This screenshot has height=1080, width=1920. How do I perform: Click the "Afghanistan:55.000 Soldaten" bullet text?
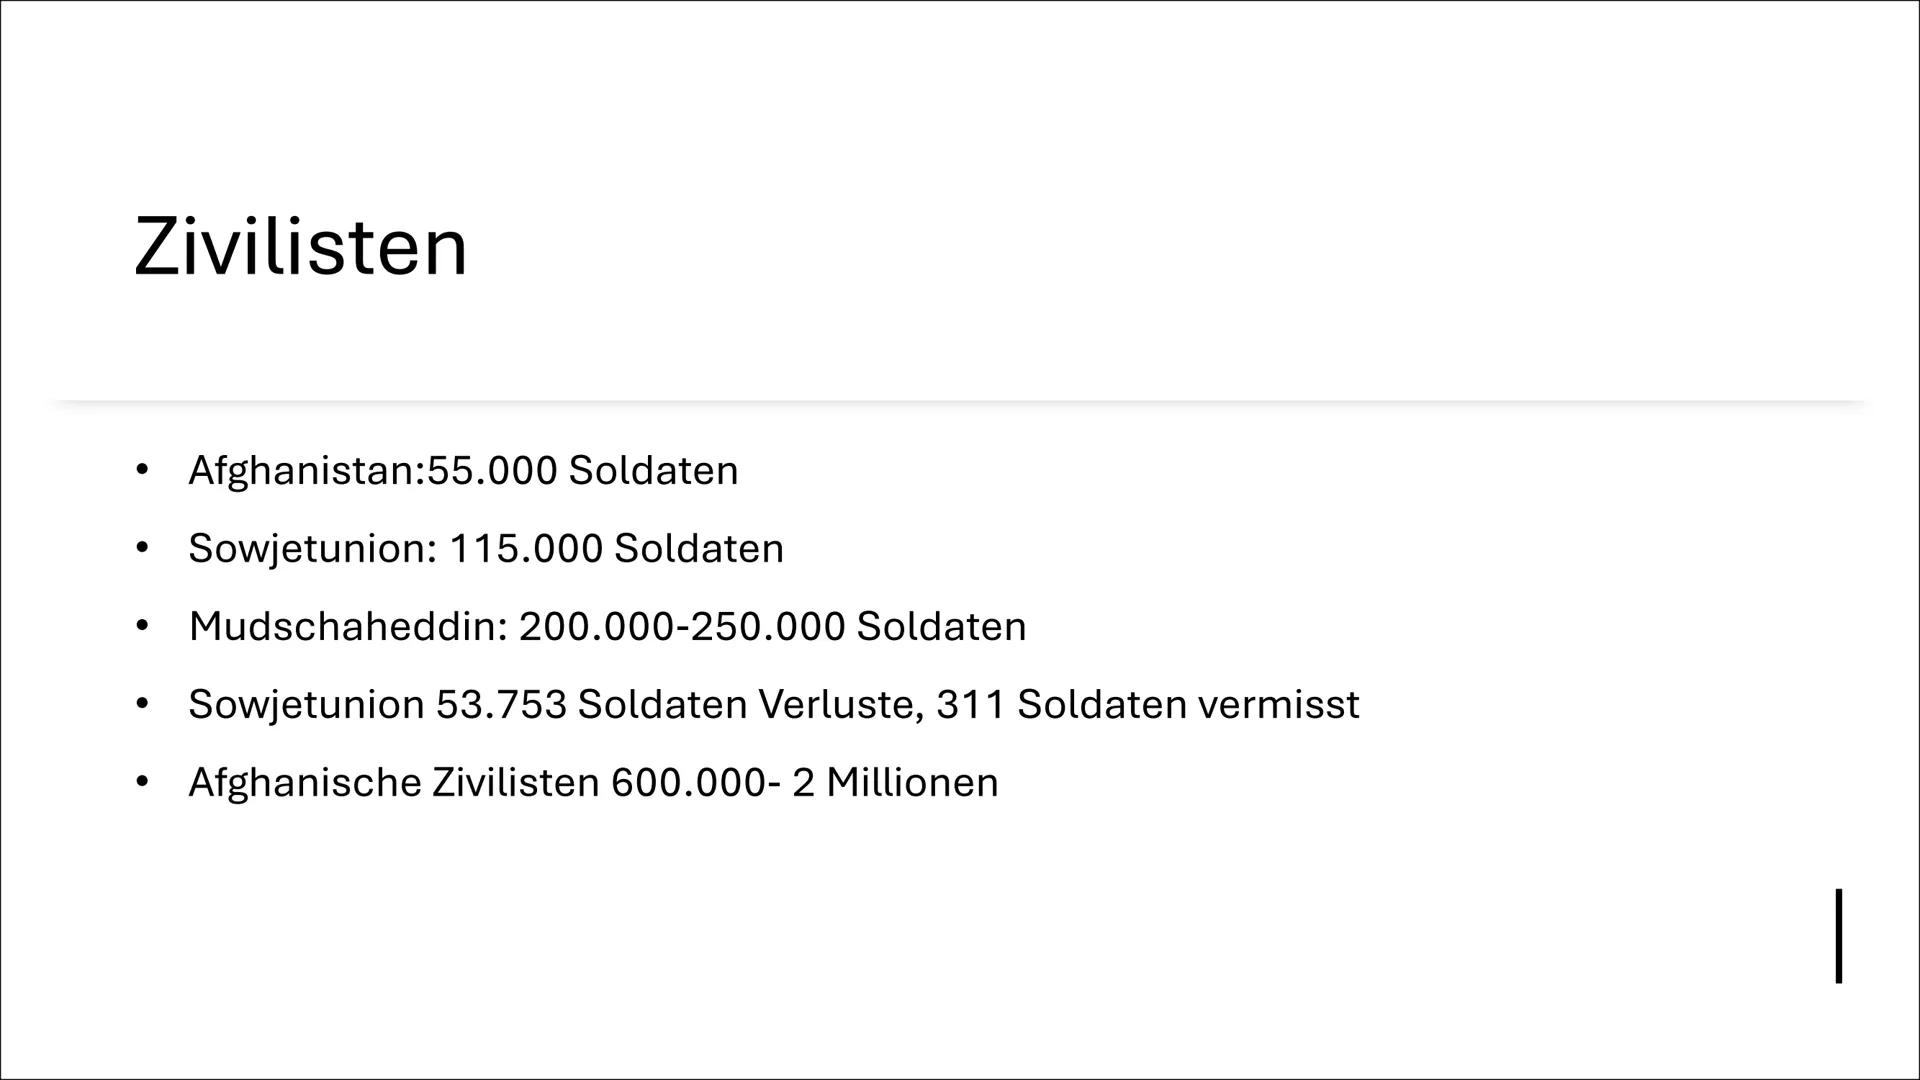463,471
